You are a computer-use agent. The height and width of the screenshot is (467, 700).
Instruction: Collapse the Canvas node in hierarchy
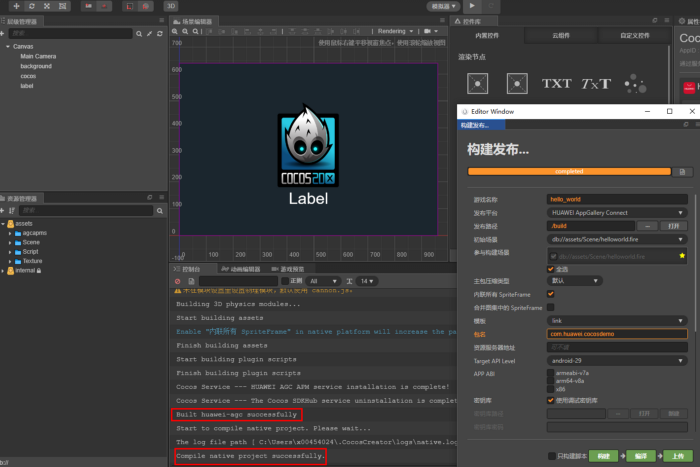click(x=8, y=46)
